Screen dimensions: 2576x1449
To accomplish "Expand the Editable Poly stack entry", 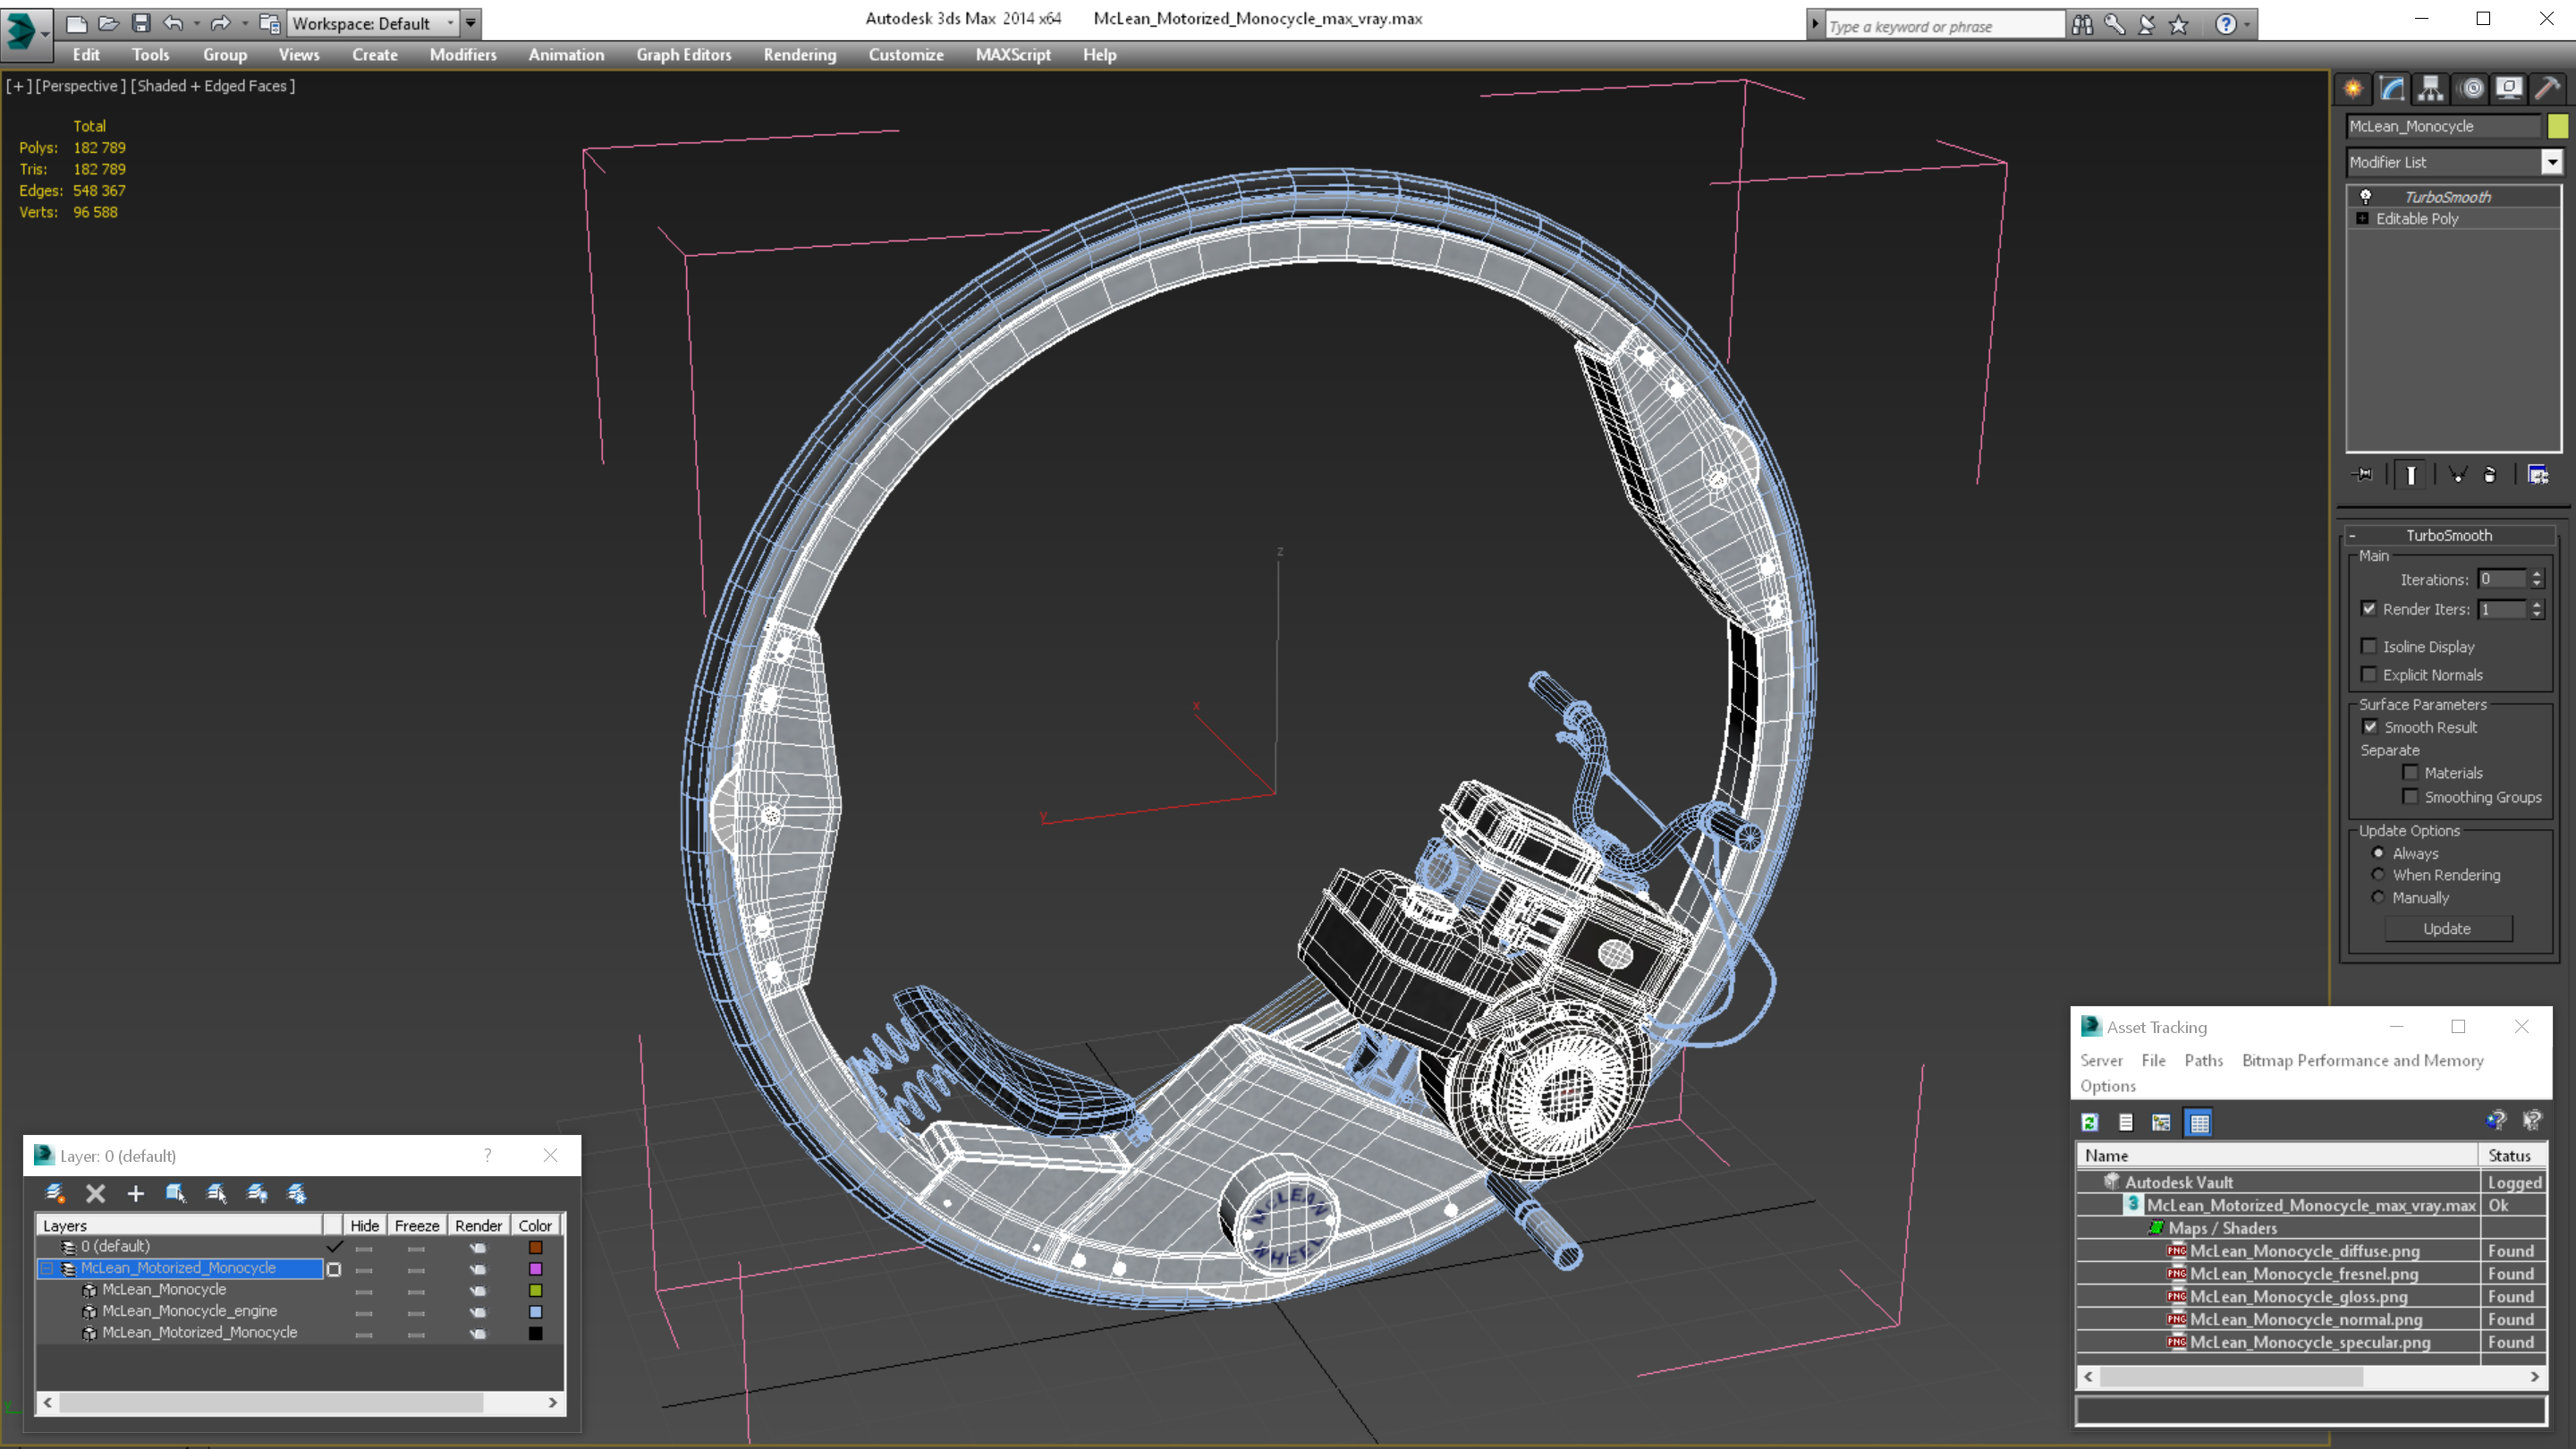I will [2362, 218].
